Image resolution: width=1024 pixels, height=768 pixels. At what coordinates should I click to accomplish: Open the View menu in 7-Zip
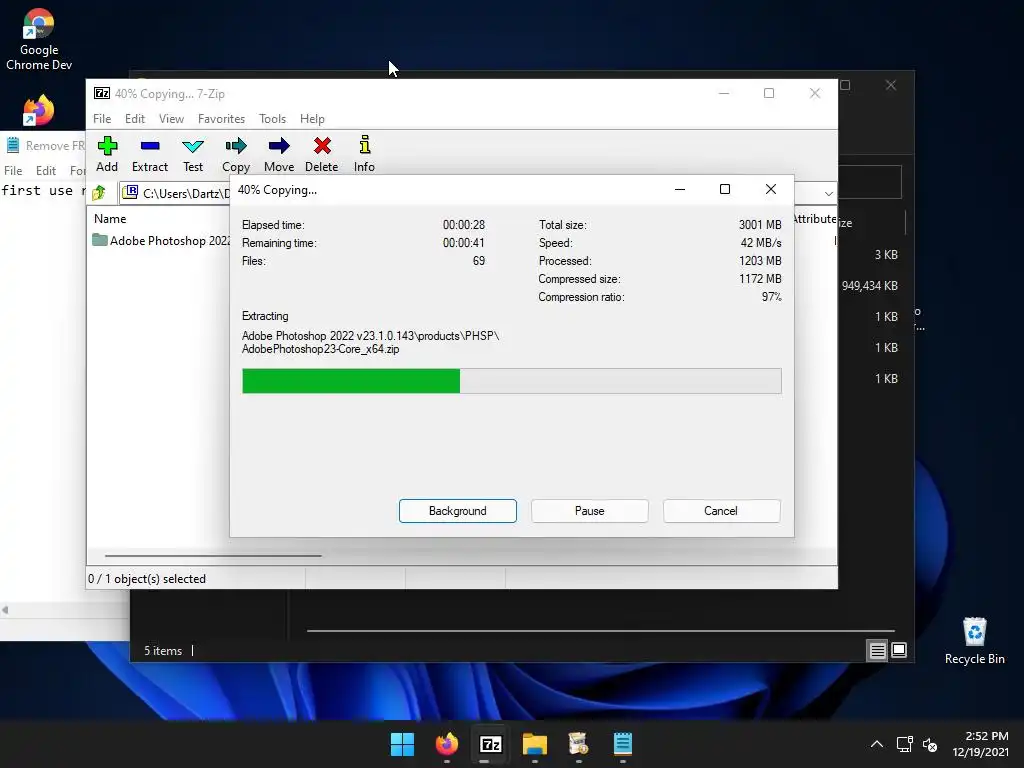tap(171, 119)
